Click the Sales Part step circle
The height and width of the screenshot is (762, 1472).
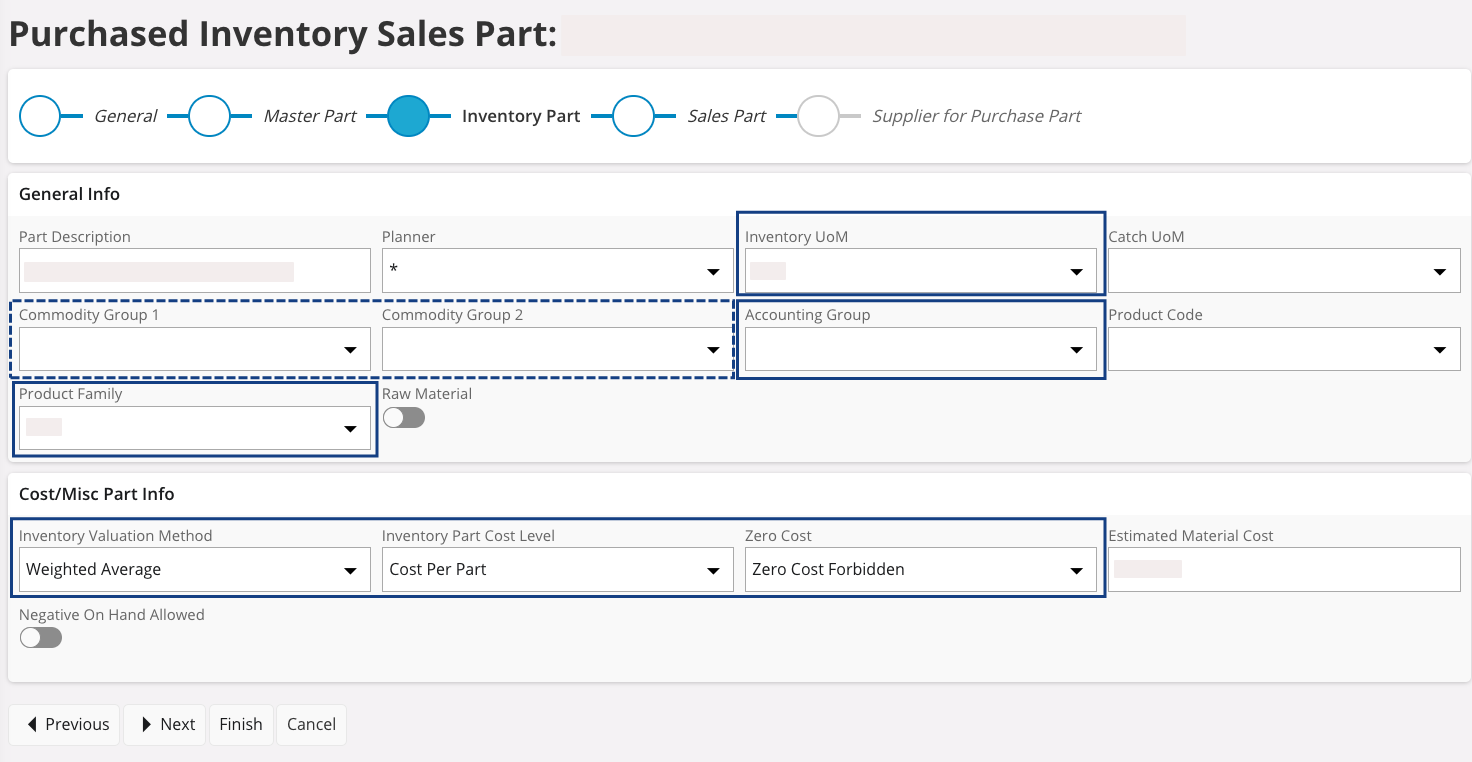633,116
